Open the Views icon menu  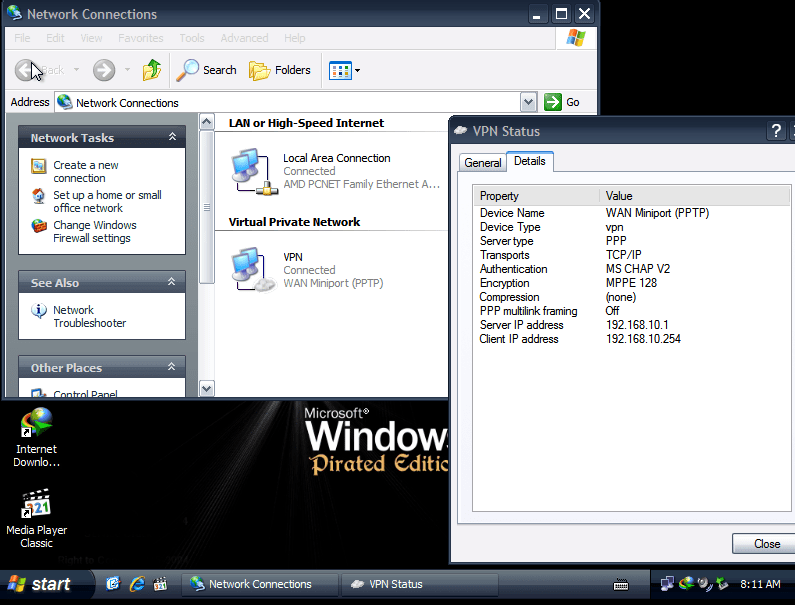coord(345,70)
